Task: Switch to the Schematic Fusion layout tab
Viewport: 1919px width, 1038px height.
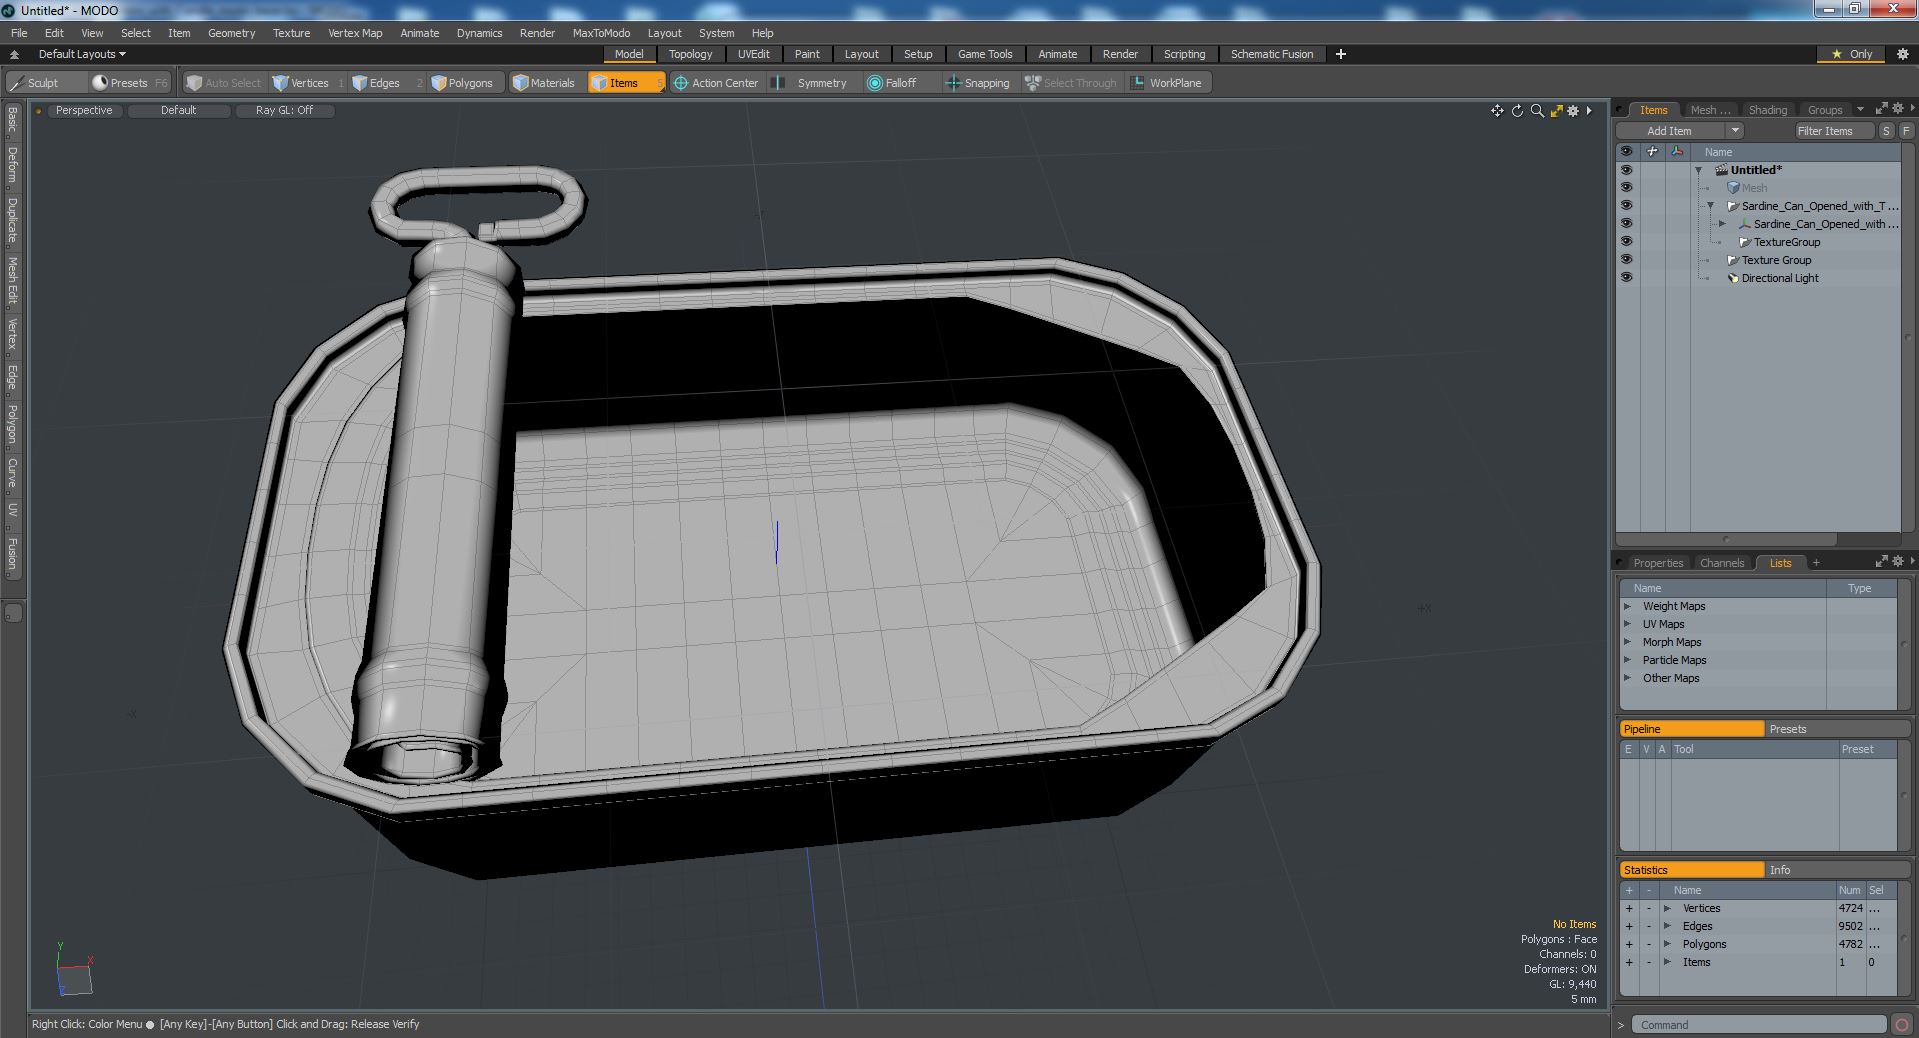Action: (x=1271, y=54)
